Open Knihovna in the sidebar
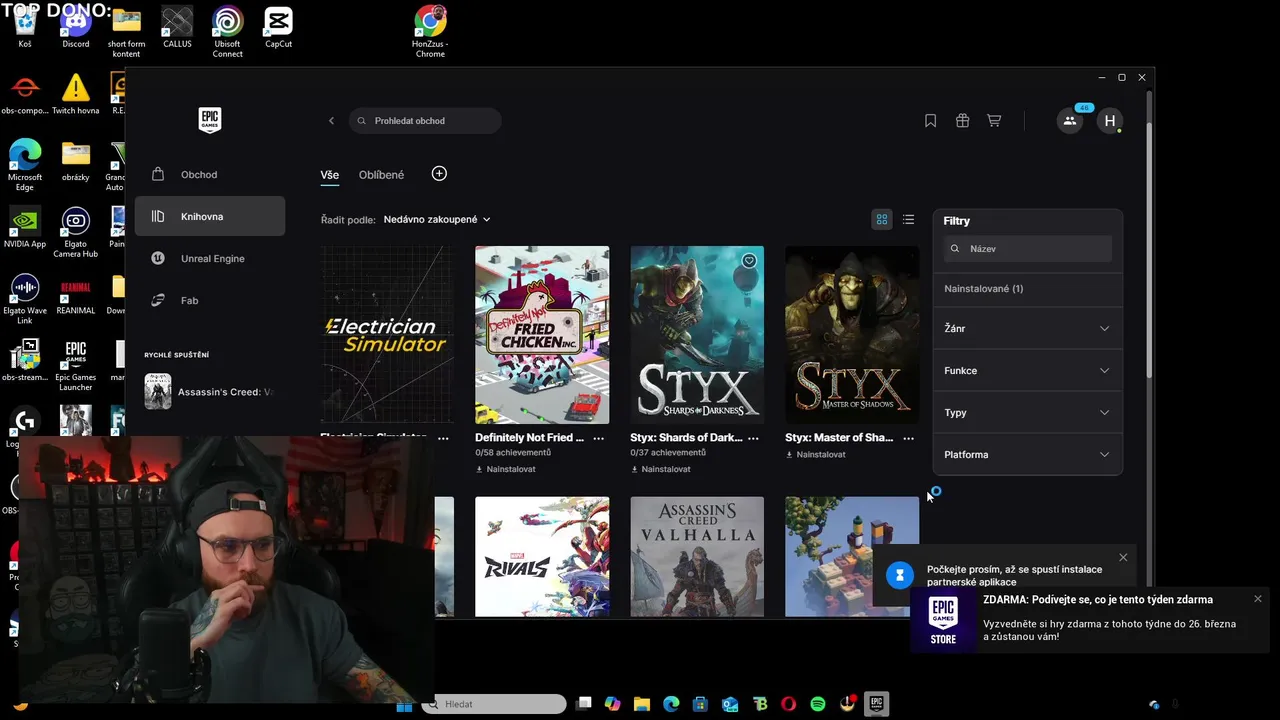1280x720 pixels. tap(210, 217)
